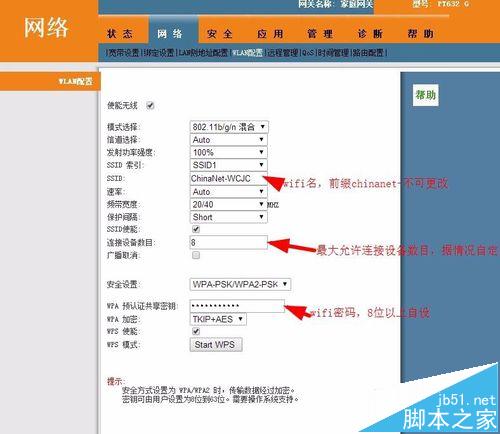Image resolution: width=500 pixels, height=434 pixels.
Task: Open the 安全 top tab
Action: [x=220, y=34]
